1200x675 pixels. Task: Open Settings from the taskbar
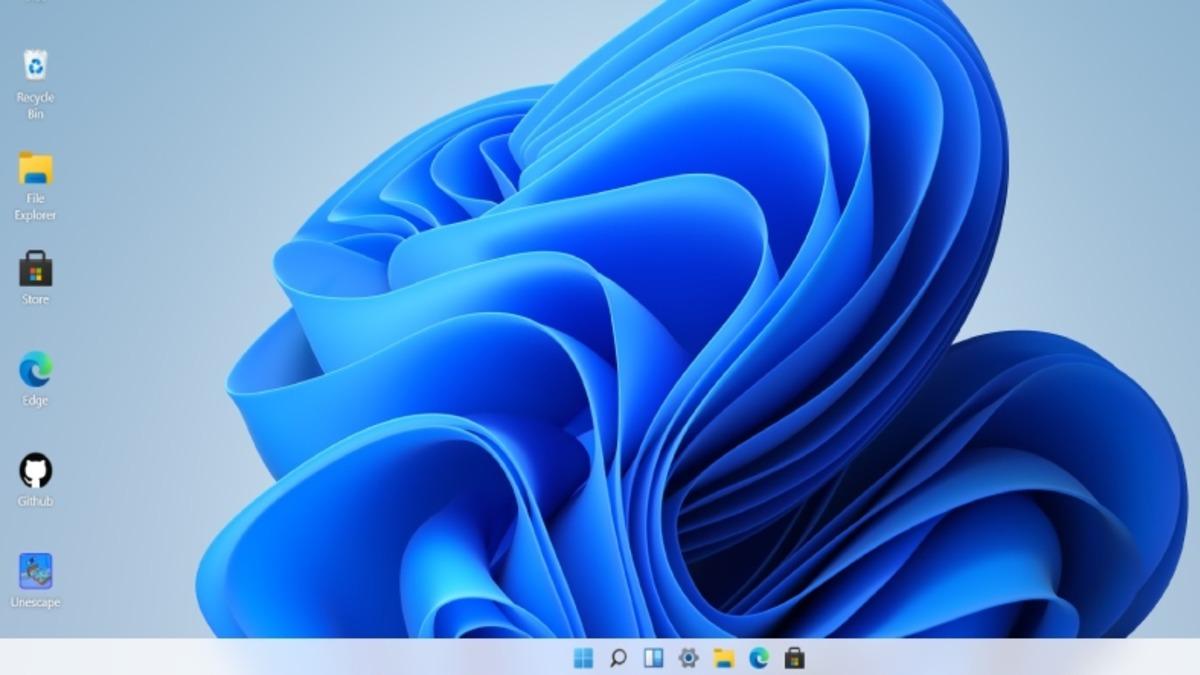[x=690, y=659]
